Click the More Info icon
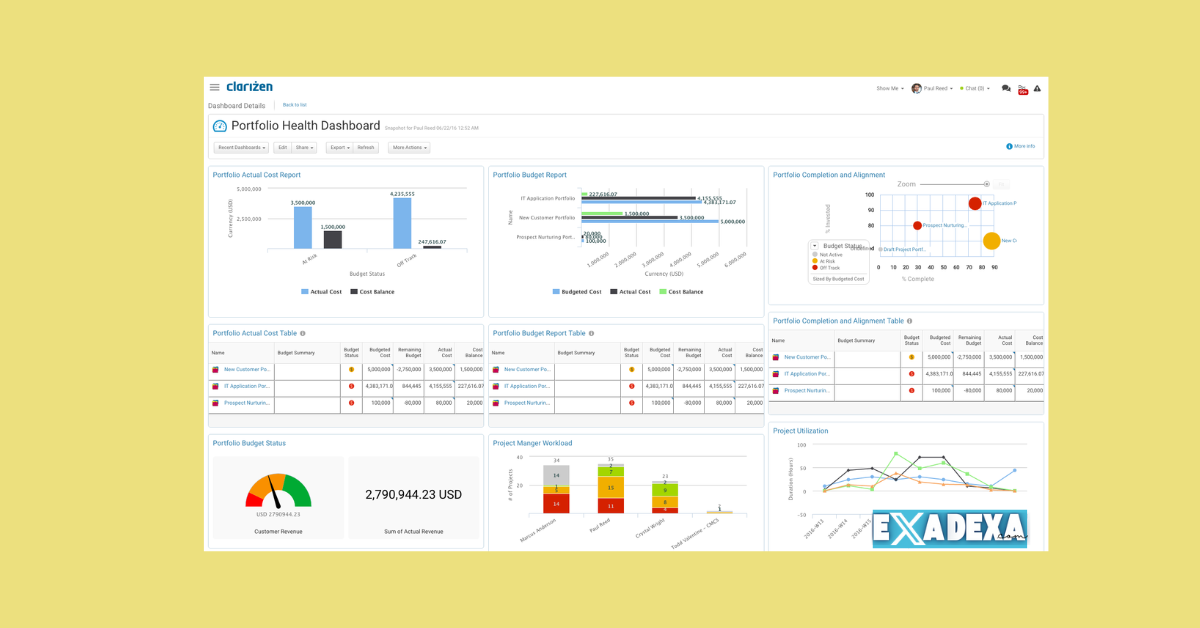 click(x=1010, y=146)
